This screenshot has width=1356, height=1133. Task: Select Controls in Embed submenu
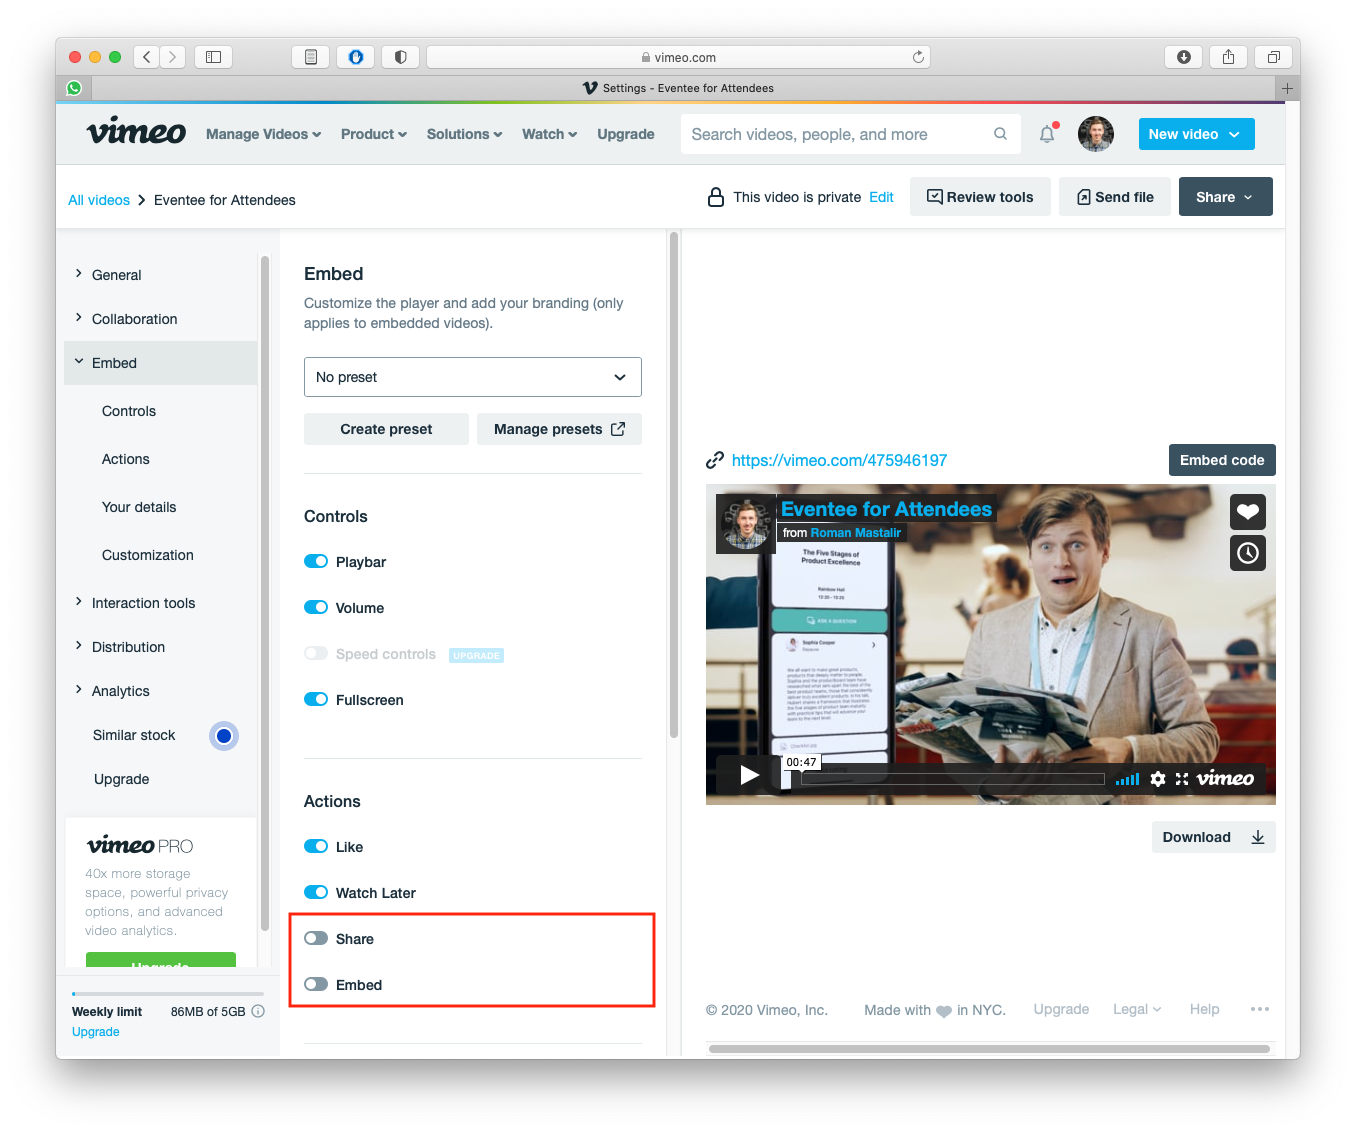(x=129, y=411)
